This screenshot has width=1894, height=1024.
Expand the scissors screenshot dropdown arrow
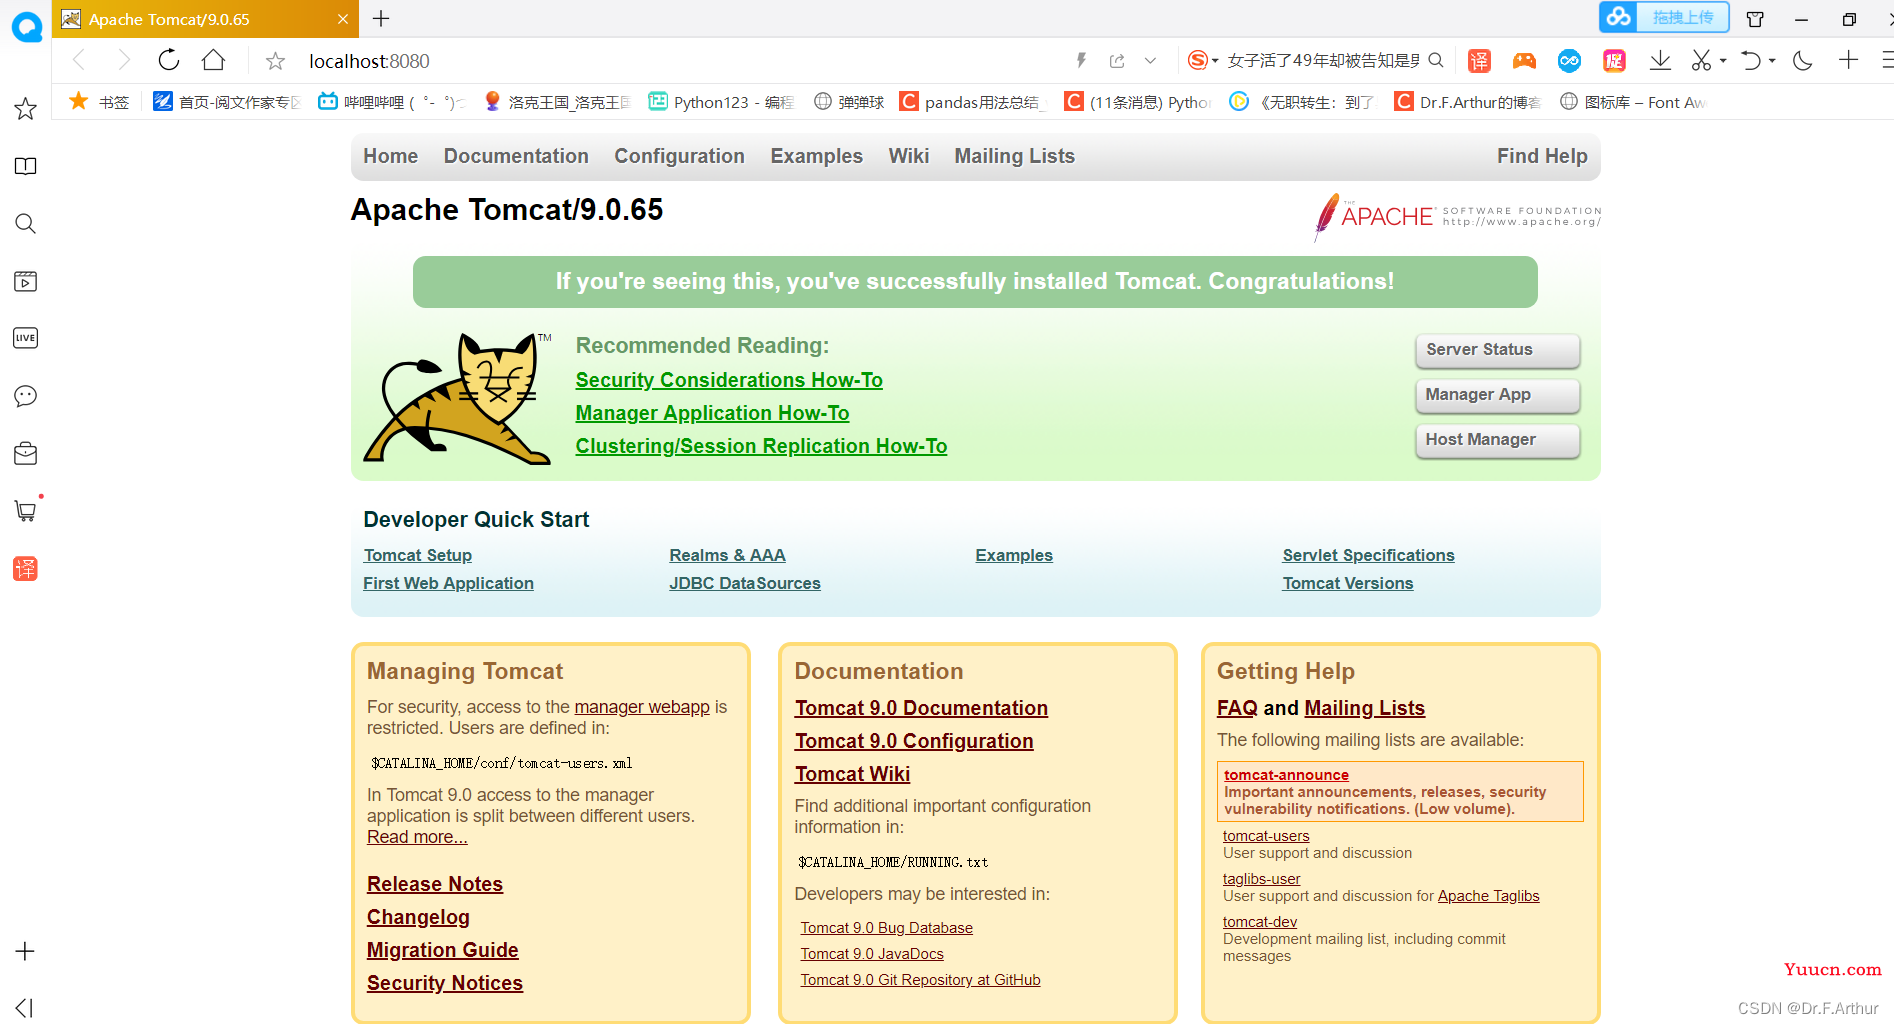coord(1723,61)
